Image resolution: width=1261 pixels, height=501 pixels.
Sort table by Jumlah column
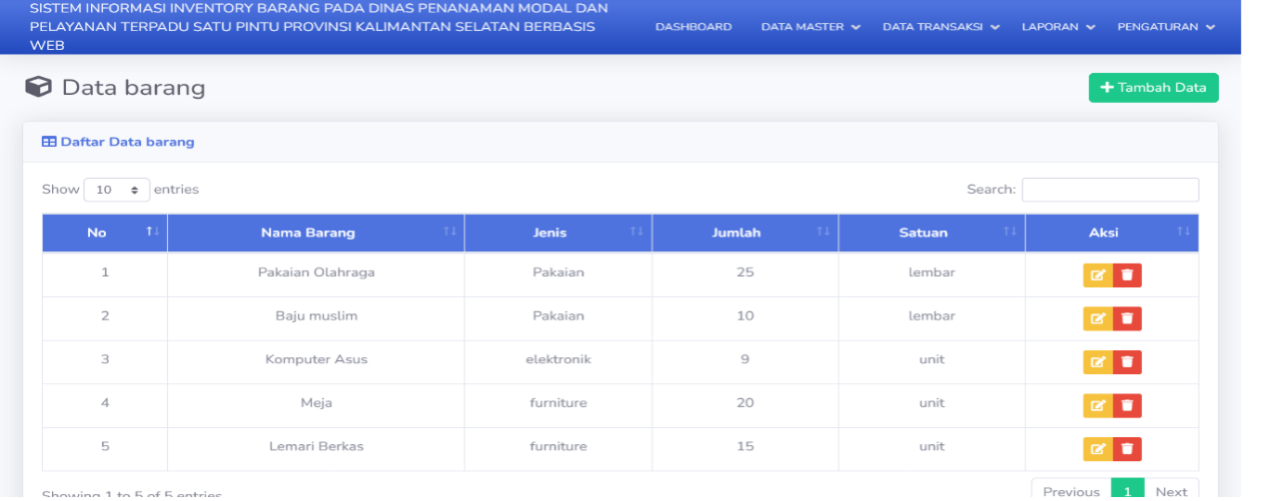click(x=745, y=233)
